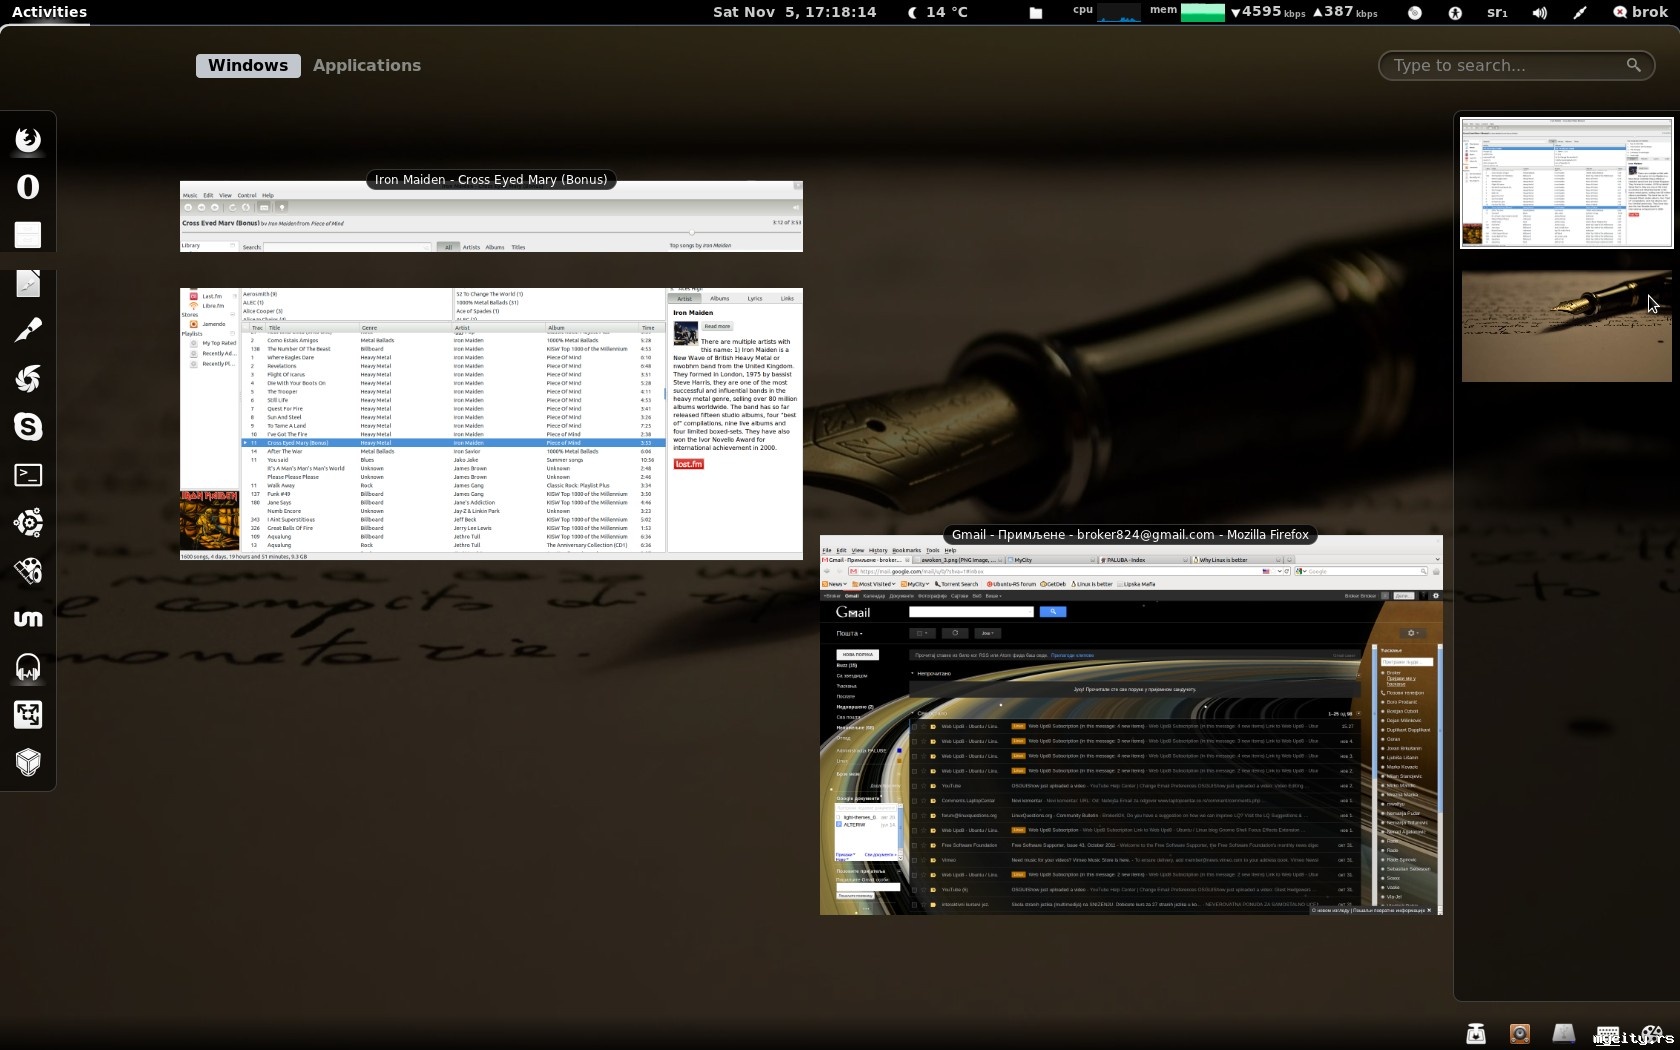The height and width of the screenshot is (1050, 1680).
Task: Open the arrows-in-box icon in the dash
Action: tap(28, 715)
